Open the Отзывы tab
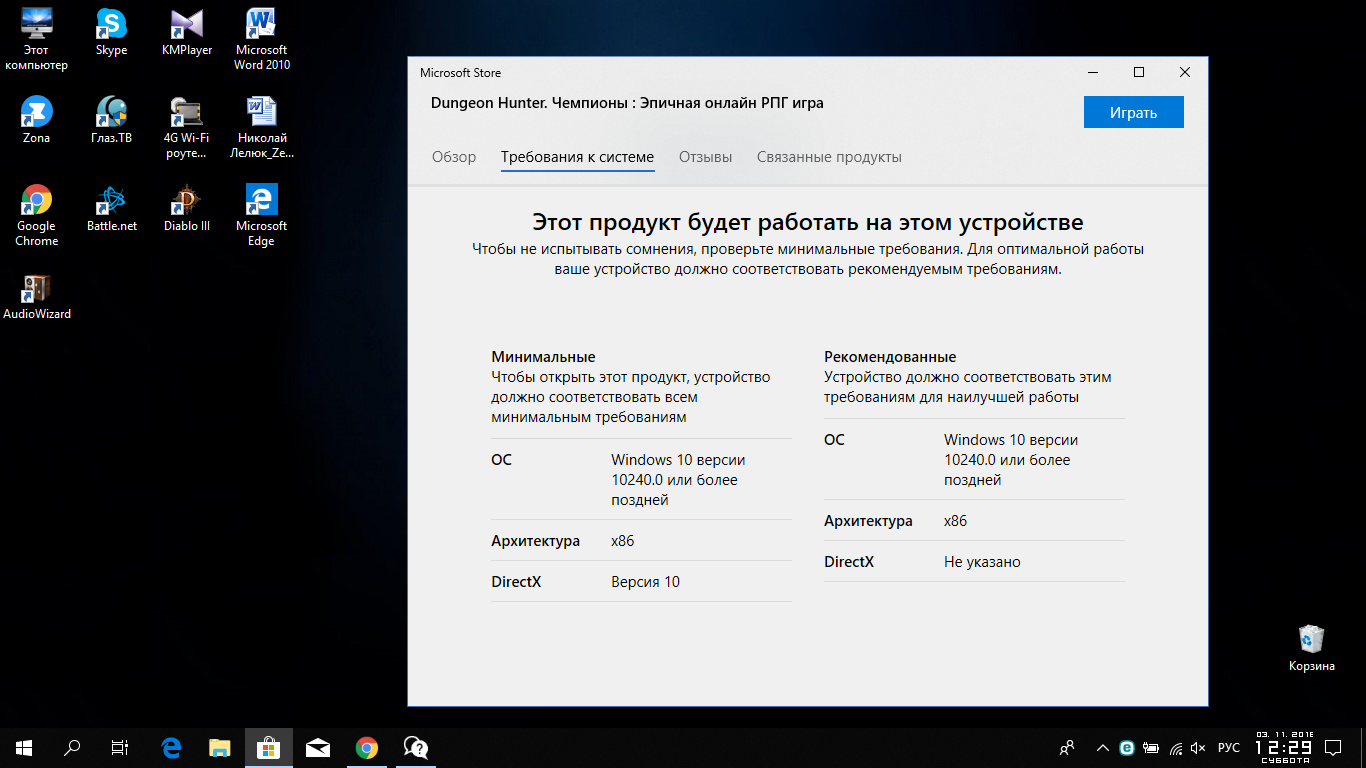This screenshot has height=768, width=1366. 705,157
